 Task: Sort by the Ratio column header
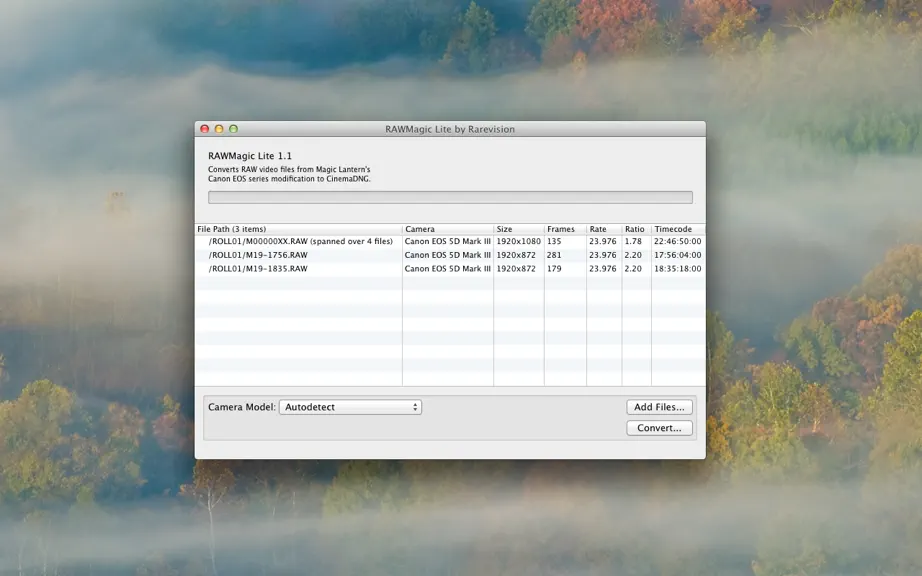[636, 229]
